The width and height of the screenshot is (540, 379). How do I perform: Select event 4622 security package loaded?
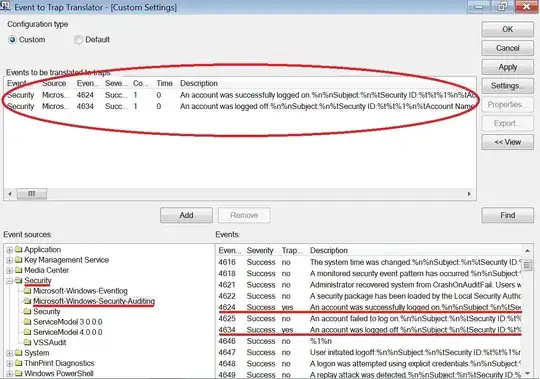pyautogui.click(x=369, y=296)
